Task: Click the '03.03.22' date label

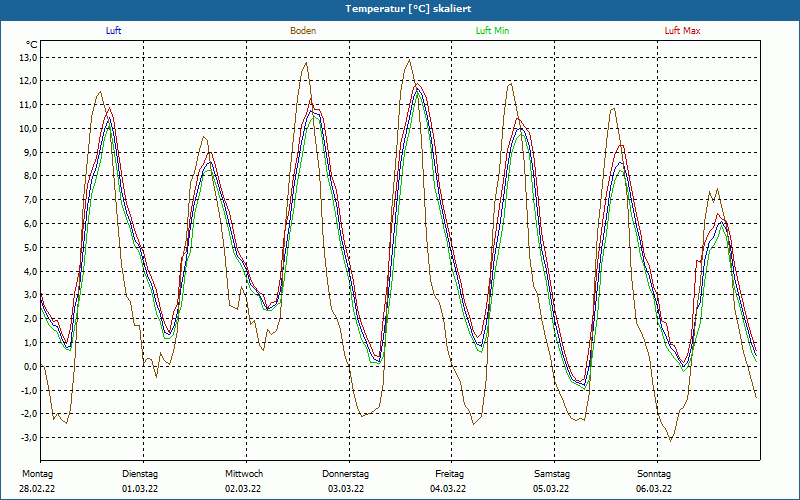Action: [x=346, y=489]
